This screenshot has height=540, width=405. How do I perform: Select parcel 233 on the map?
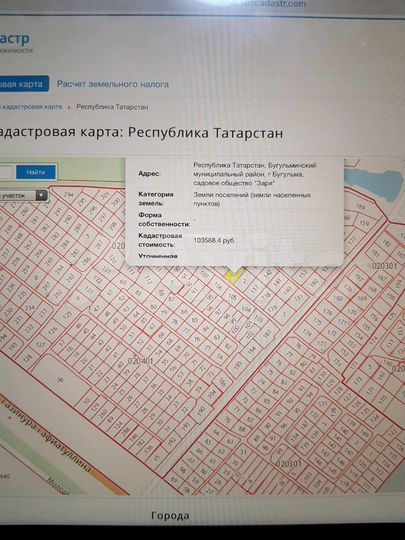(42, 314)
